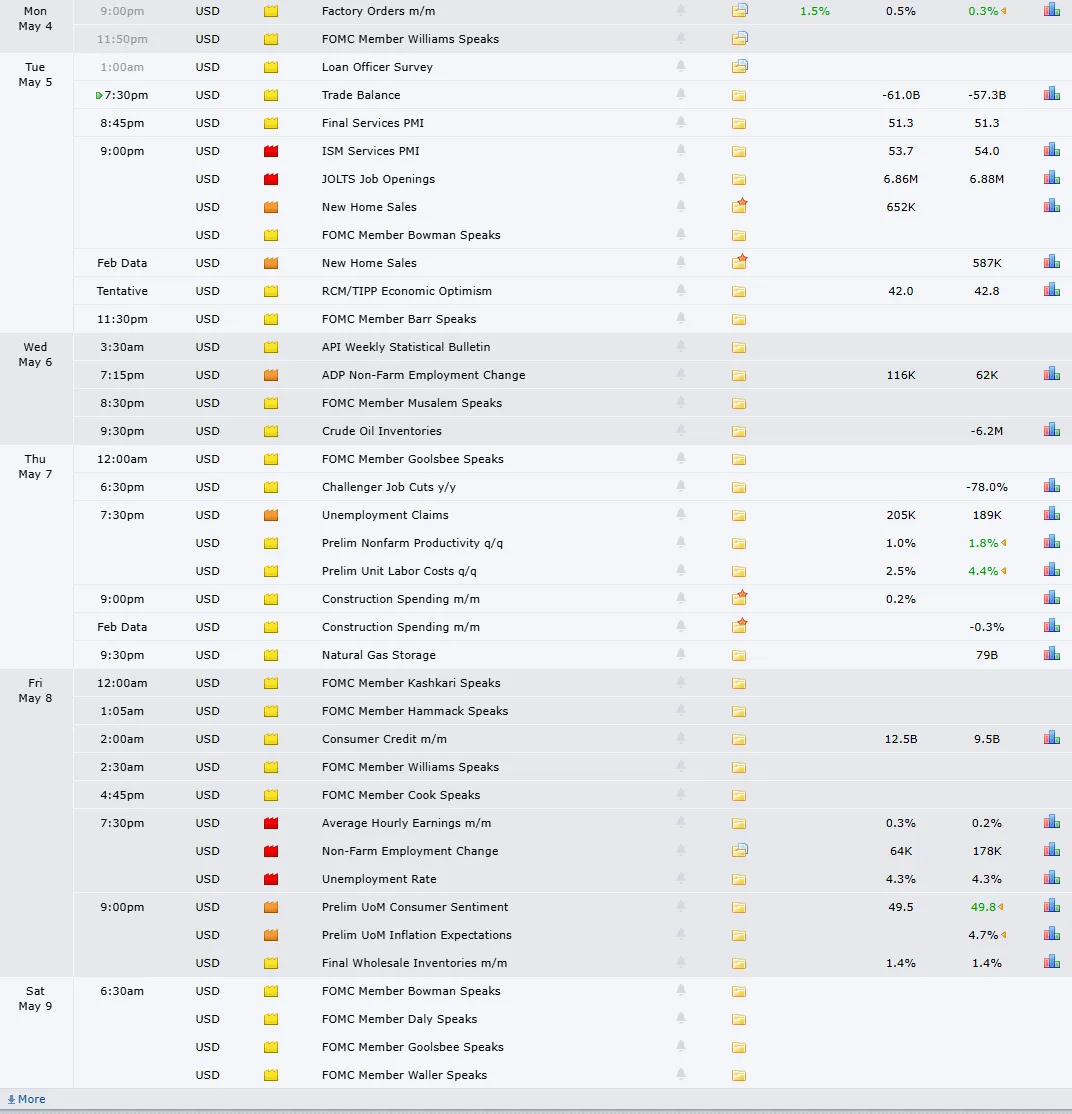Image resolution: width=1072 pixels, height=1114 pixels.
Task: Open starred detail folder for New Home Sales 9:00pm
Action: tap(739, 206)
